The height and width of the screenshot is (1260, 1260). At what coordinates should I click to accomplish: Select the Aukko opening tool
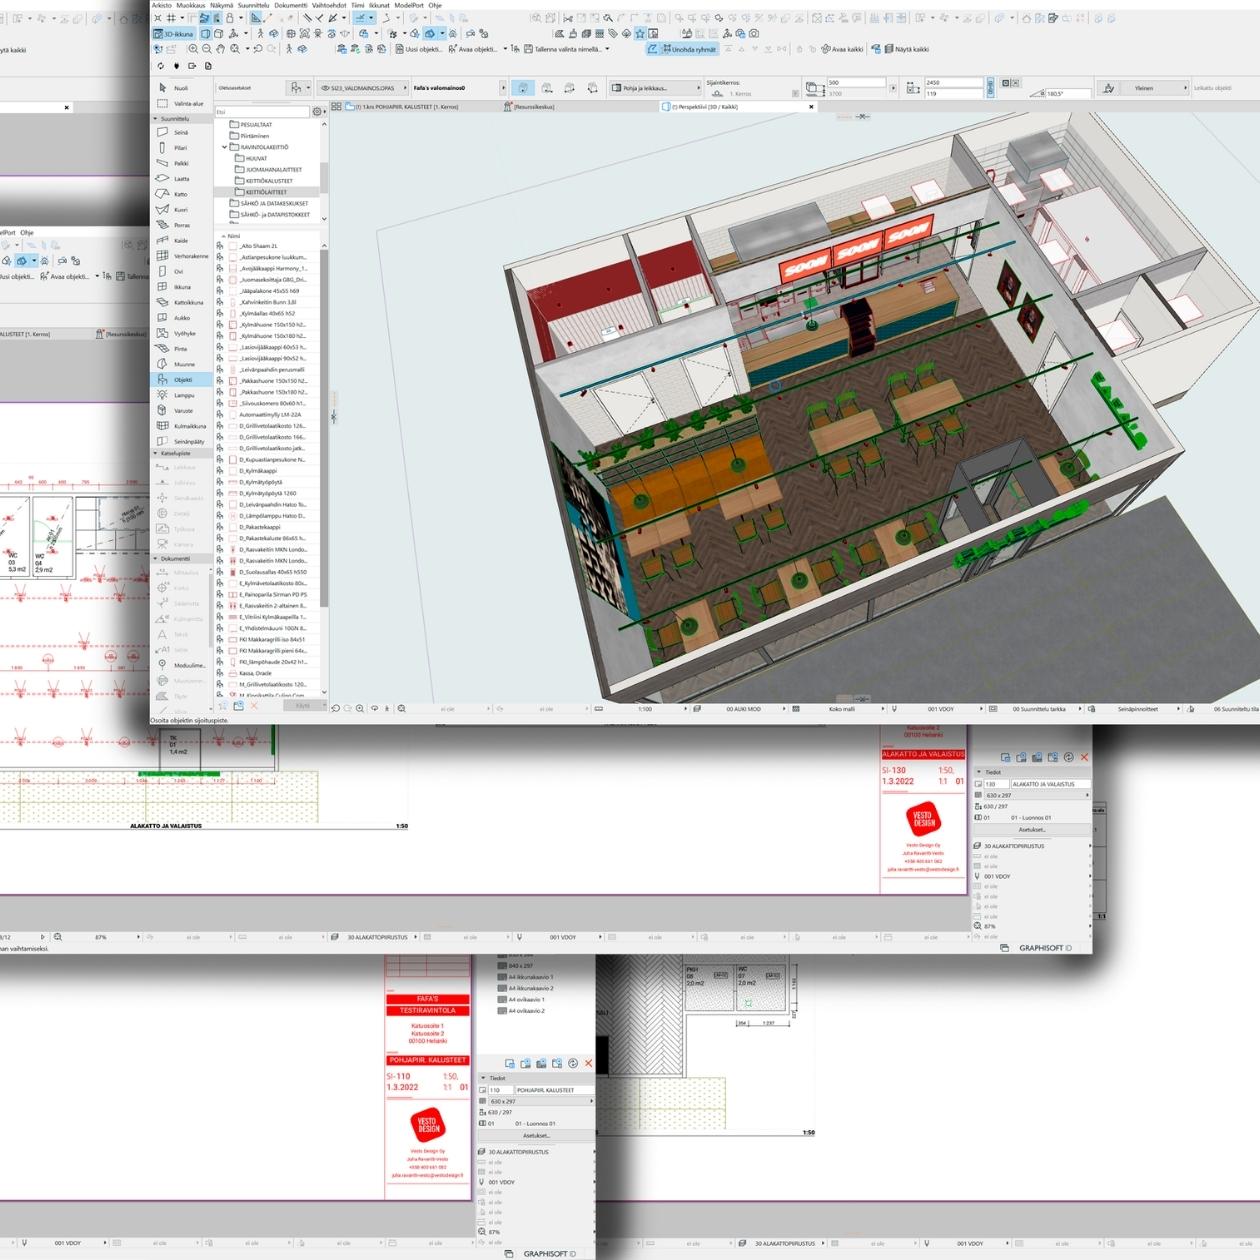coord(181,318)
